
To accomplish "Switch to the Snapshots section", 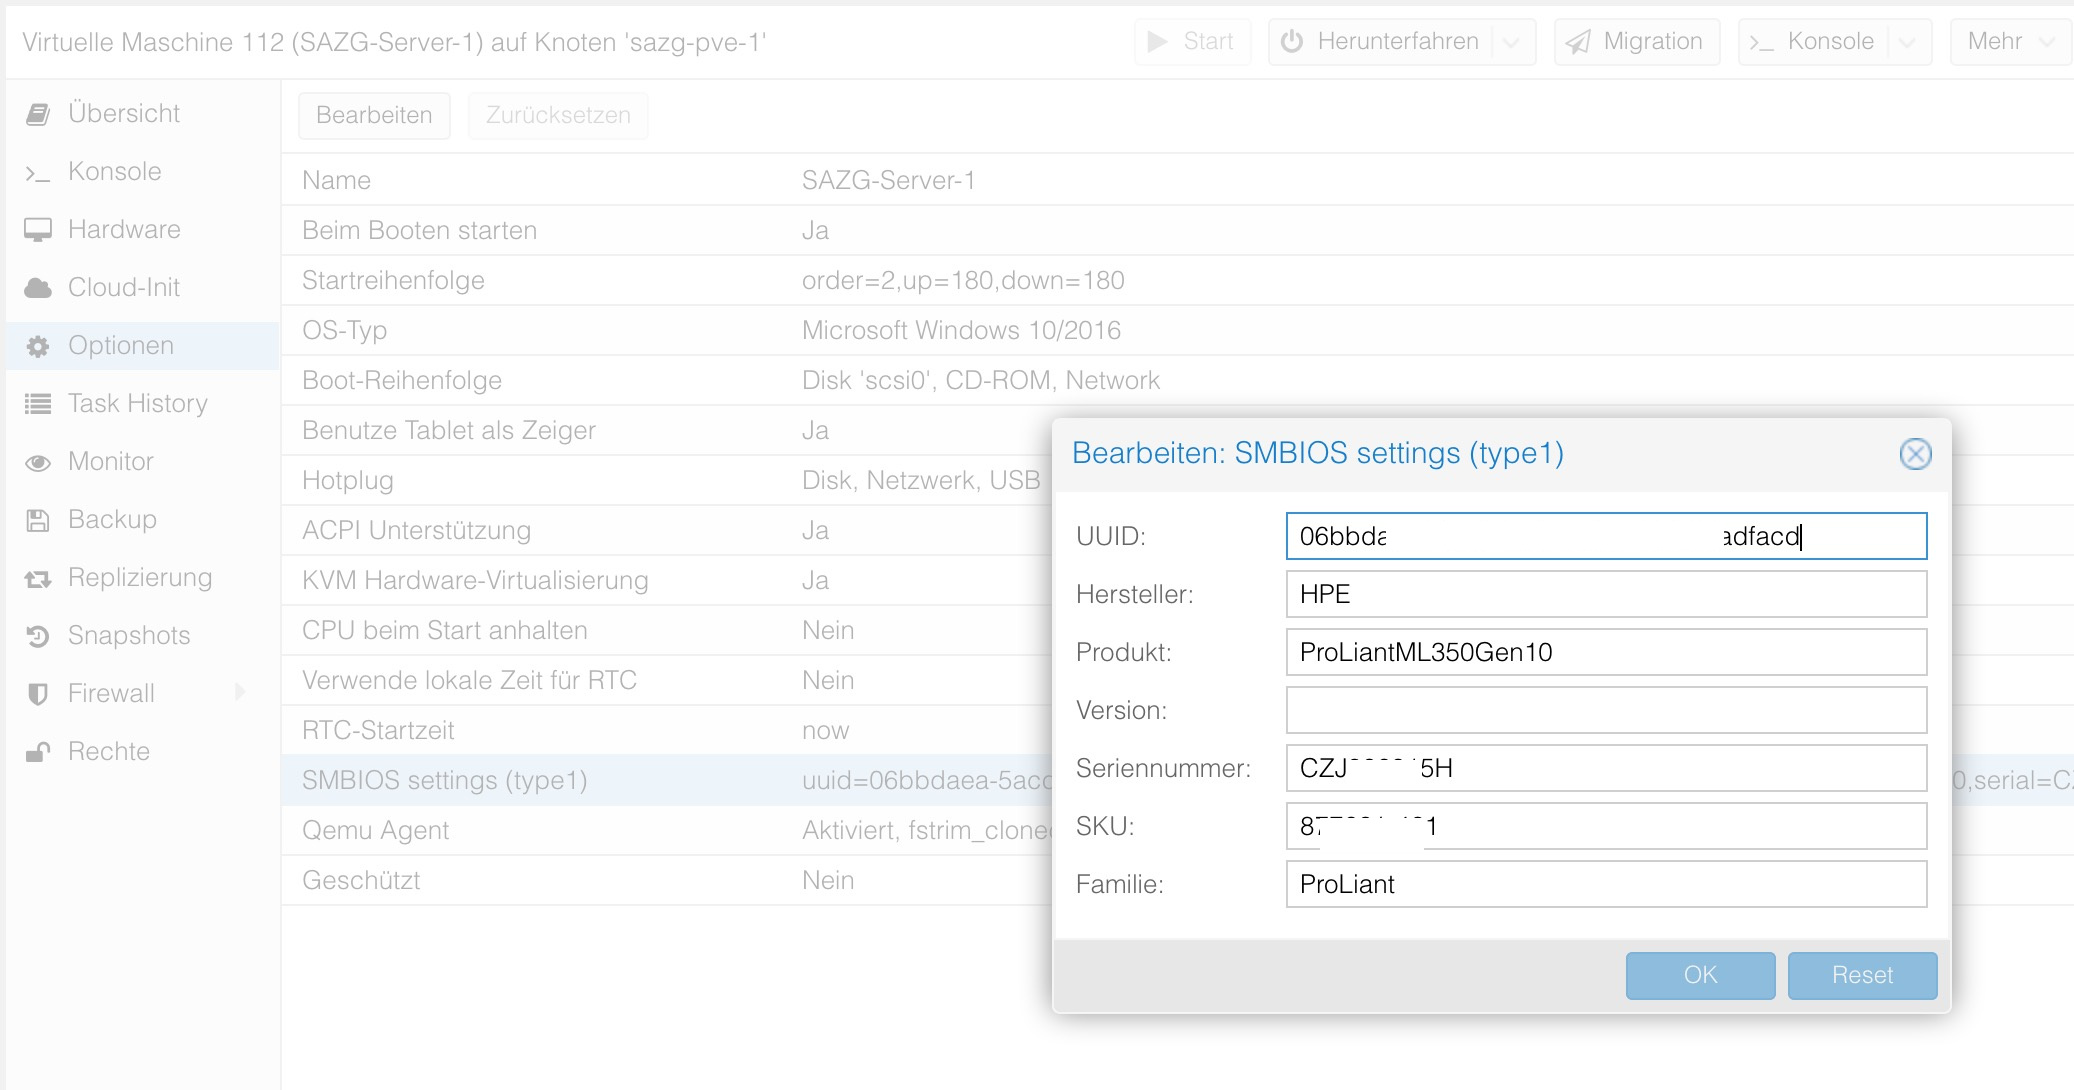I will (142, 636).
